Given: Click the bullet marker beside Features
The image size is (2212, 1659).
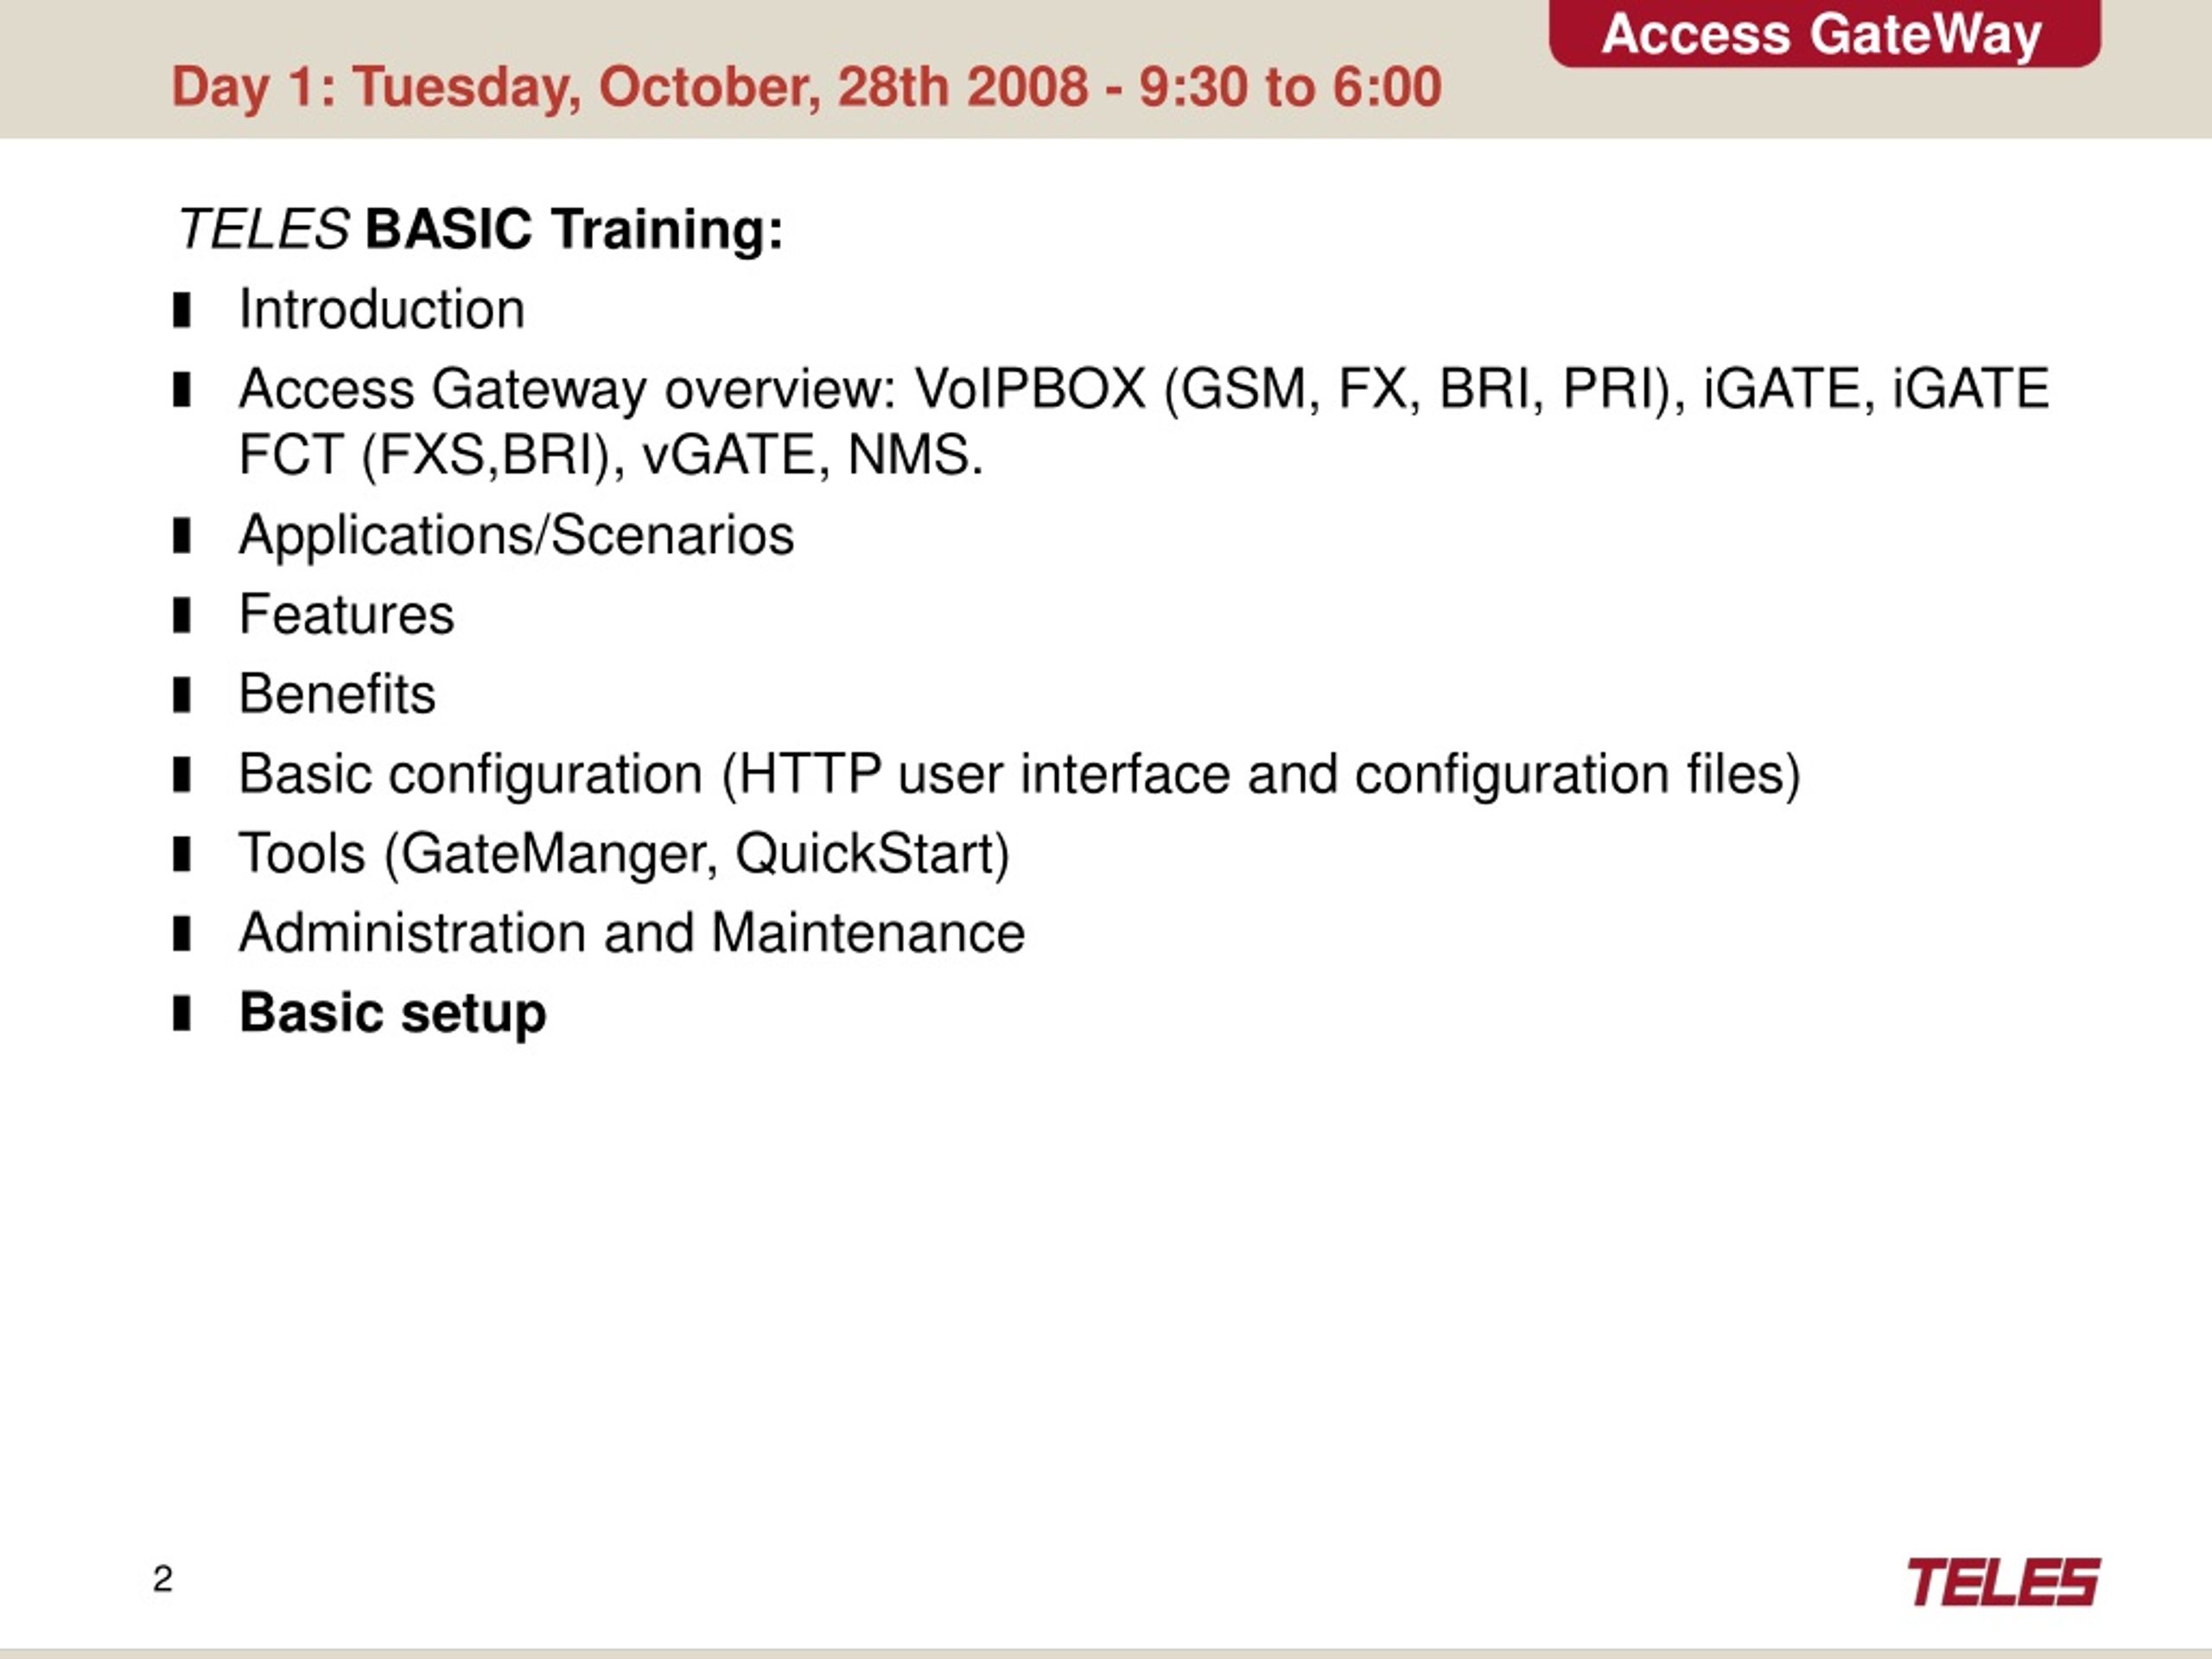Looking at the screenshot, I should pos(181,615).
